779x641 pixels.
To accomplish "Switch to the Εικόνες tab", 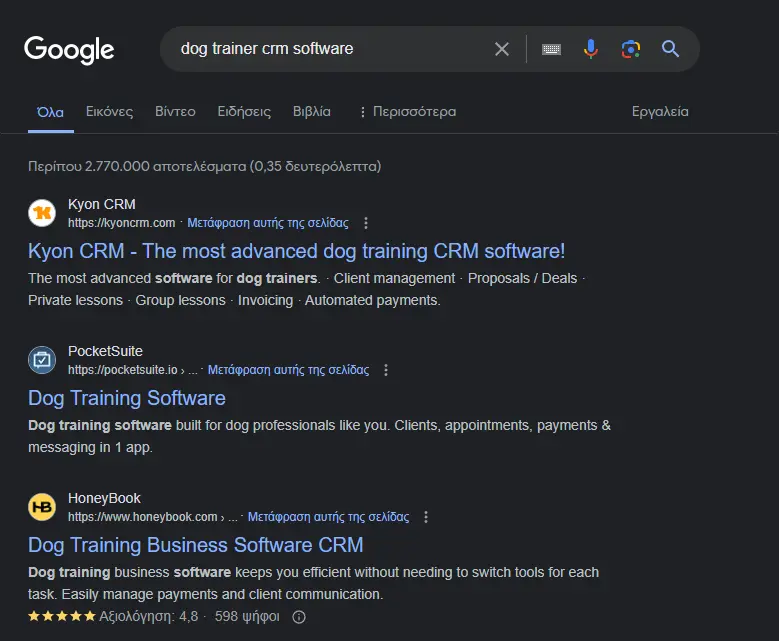I will (x=109, y=112).
